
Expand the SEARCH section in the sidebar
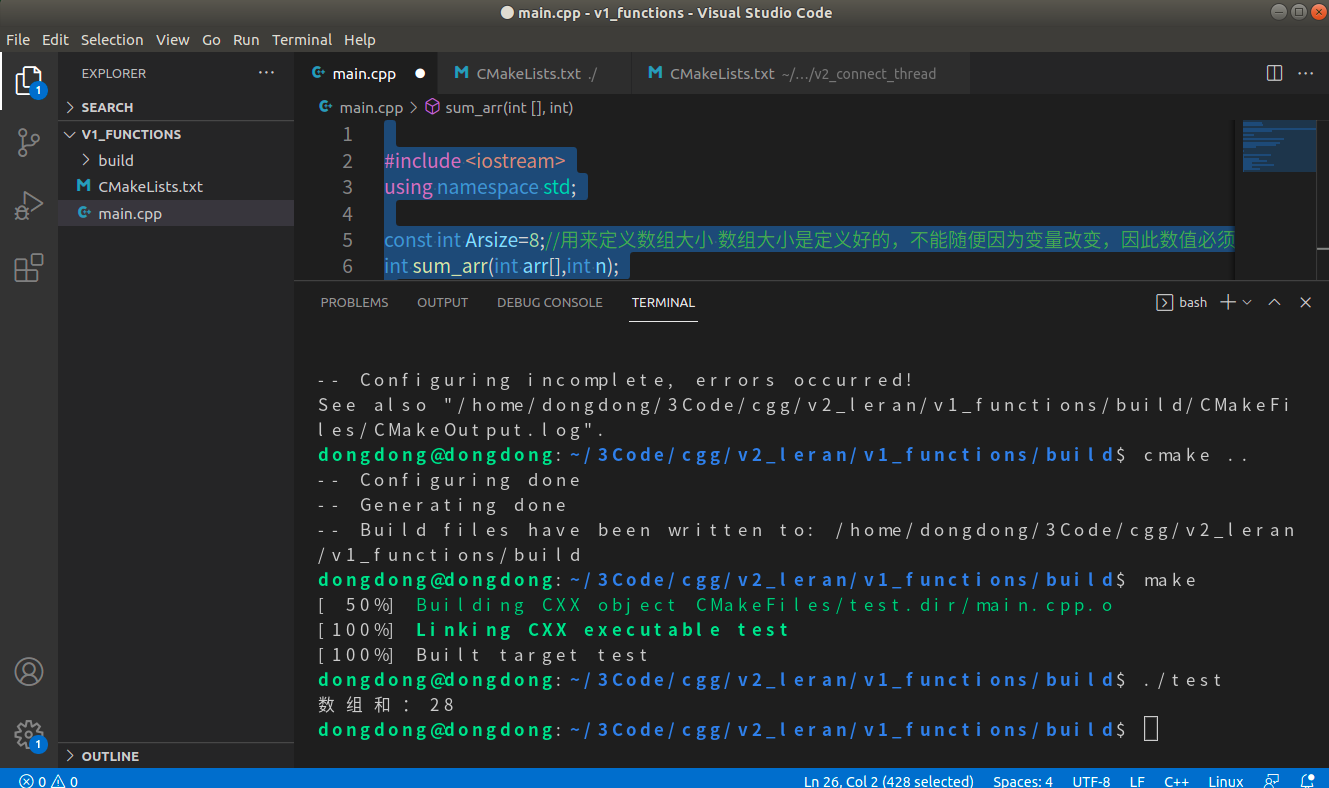click(x=176, y=107)
